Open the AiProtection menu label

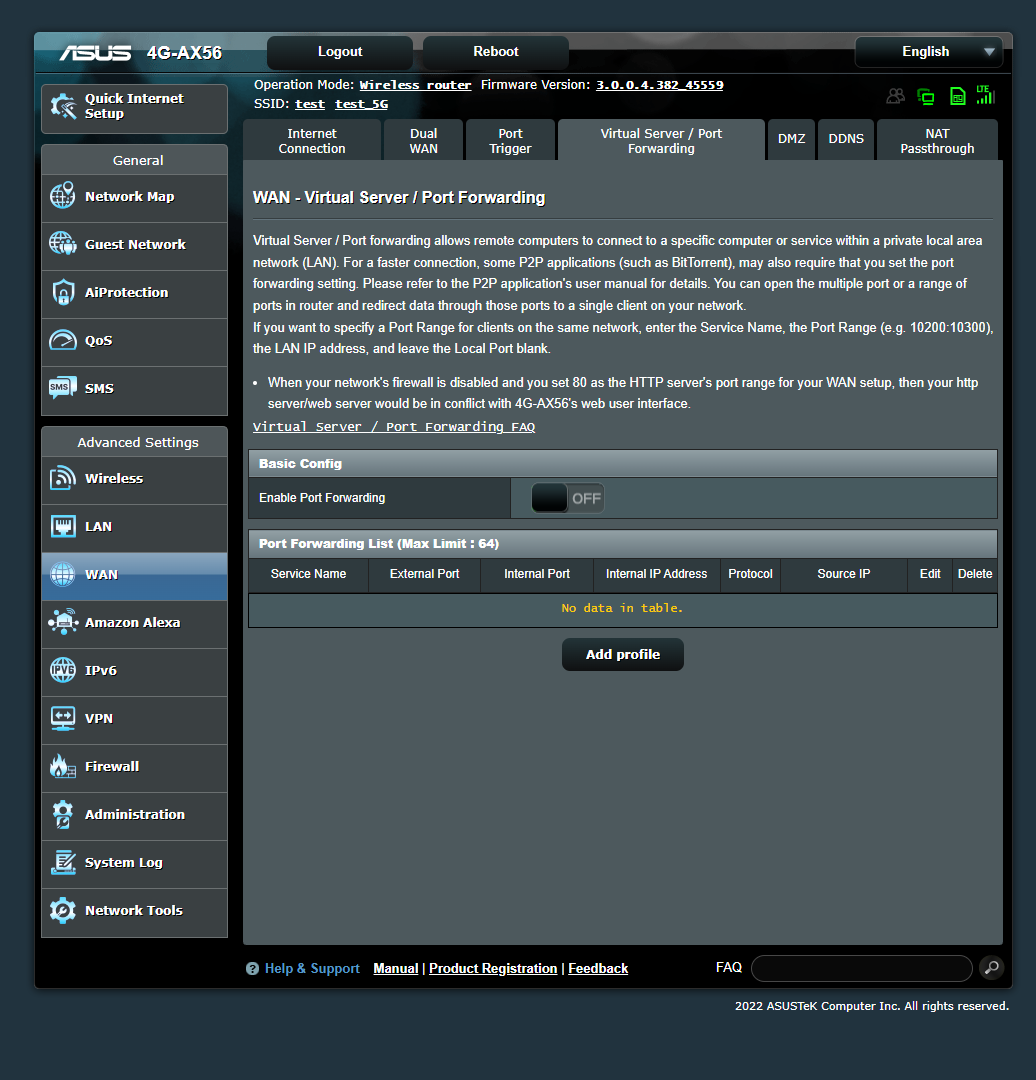pos(126,292)
